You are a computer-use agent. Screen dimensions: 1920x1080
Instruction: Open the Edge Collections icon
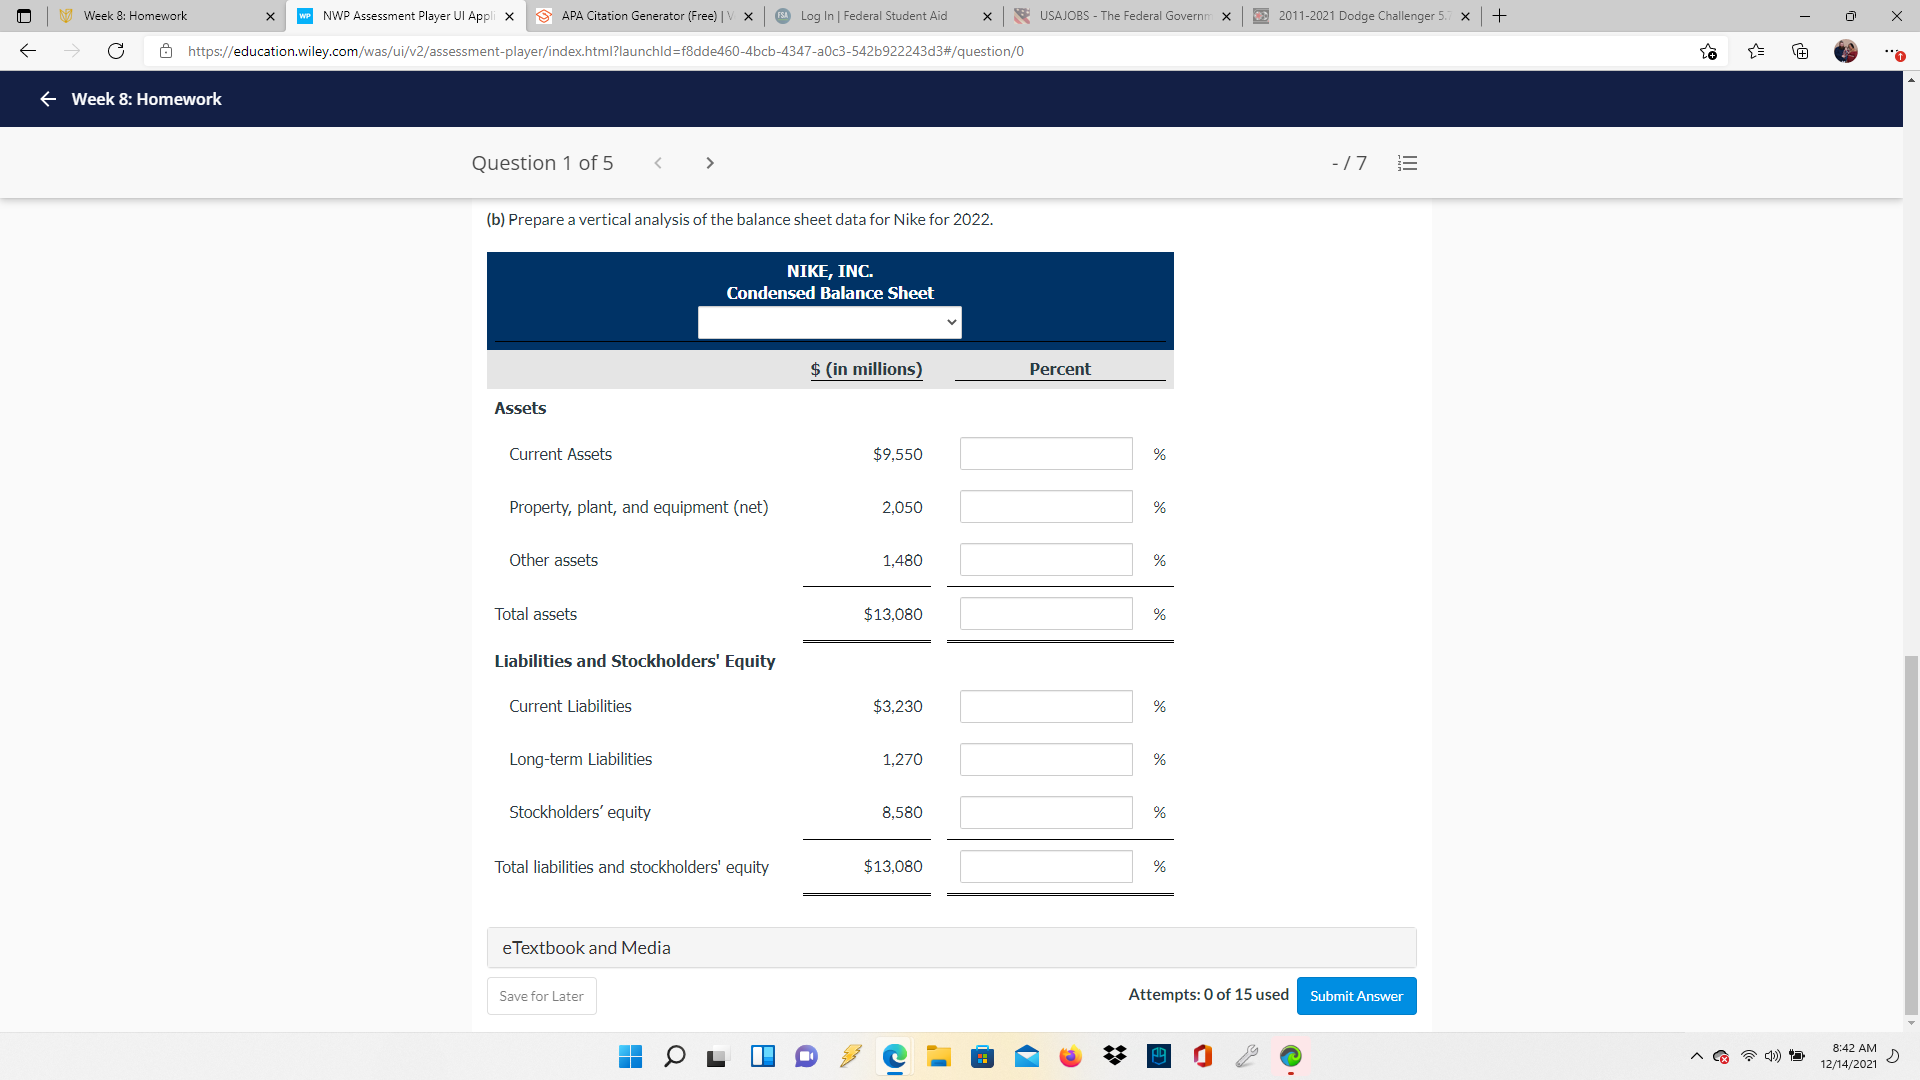coord(1800,51)
